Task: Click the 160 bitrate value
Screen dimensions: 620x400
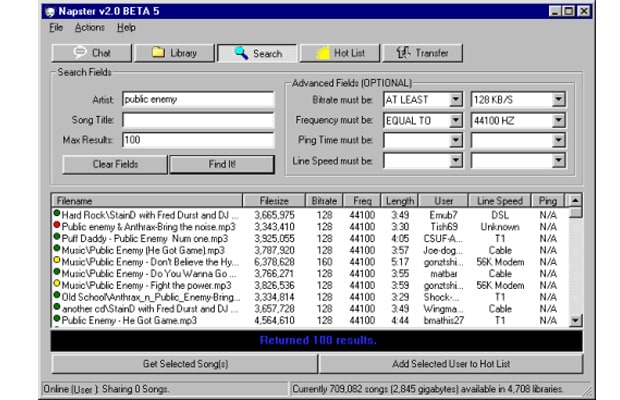Action: coord(324,262)
